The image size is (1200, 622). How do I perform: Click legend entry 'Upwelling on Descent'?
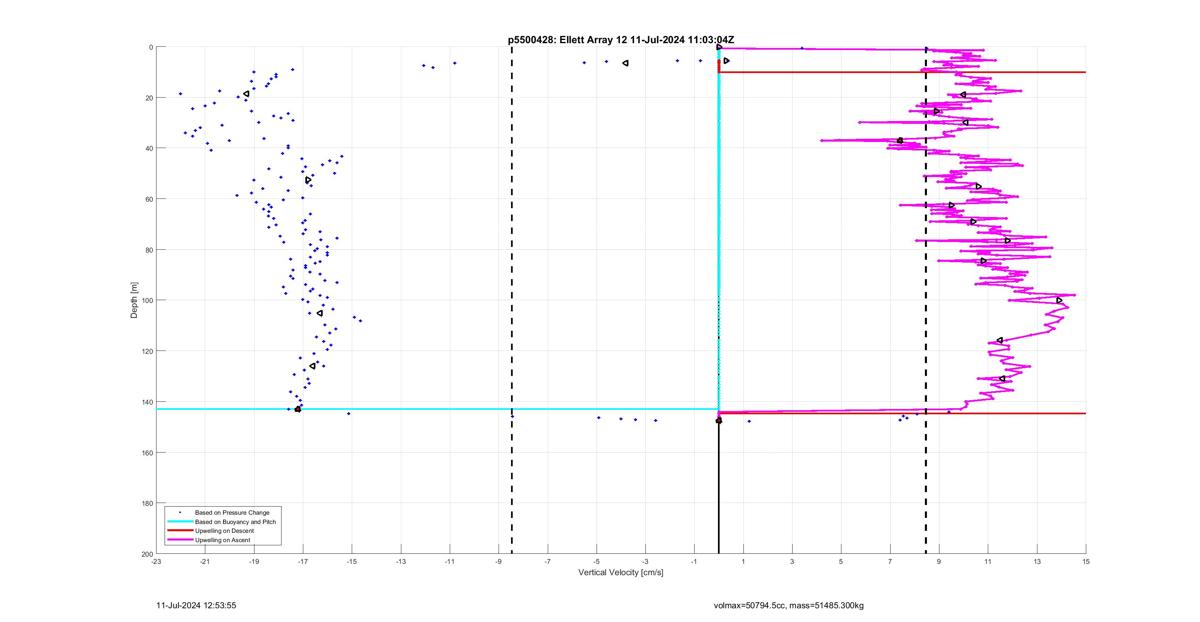pyautogui.click(x=226, y=531)
